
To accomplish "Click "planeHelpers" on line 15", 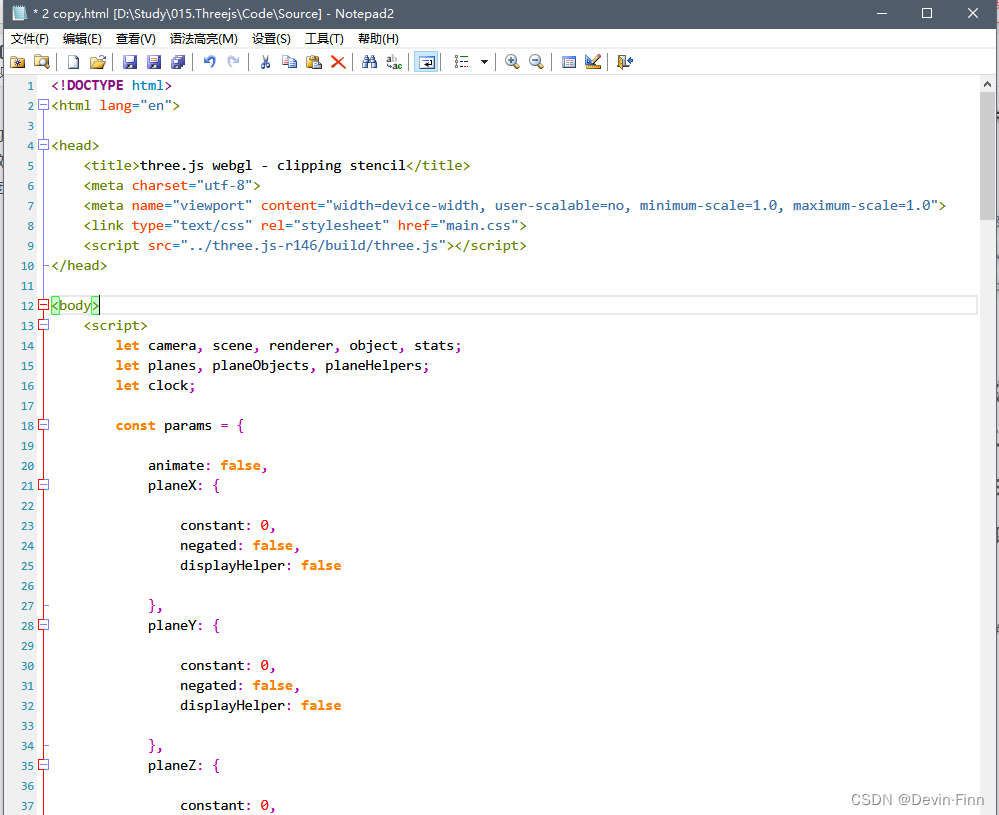I will click(x=373, y=366).
